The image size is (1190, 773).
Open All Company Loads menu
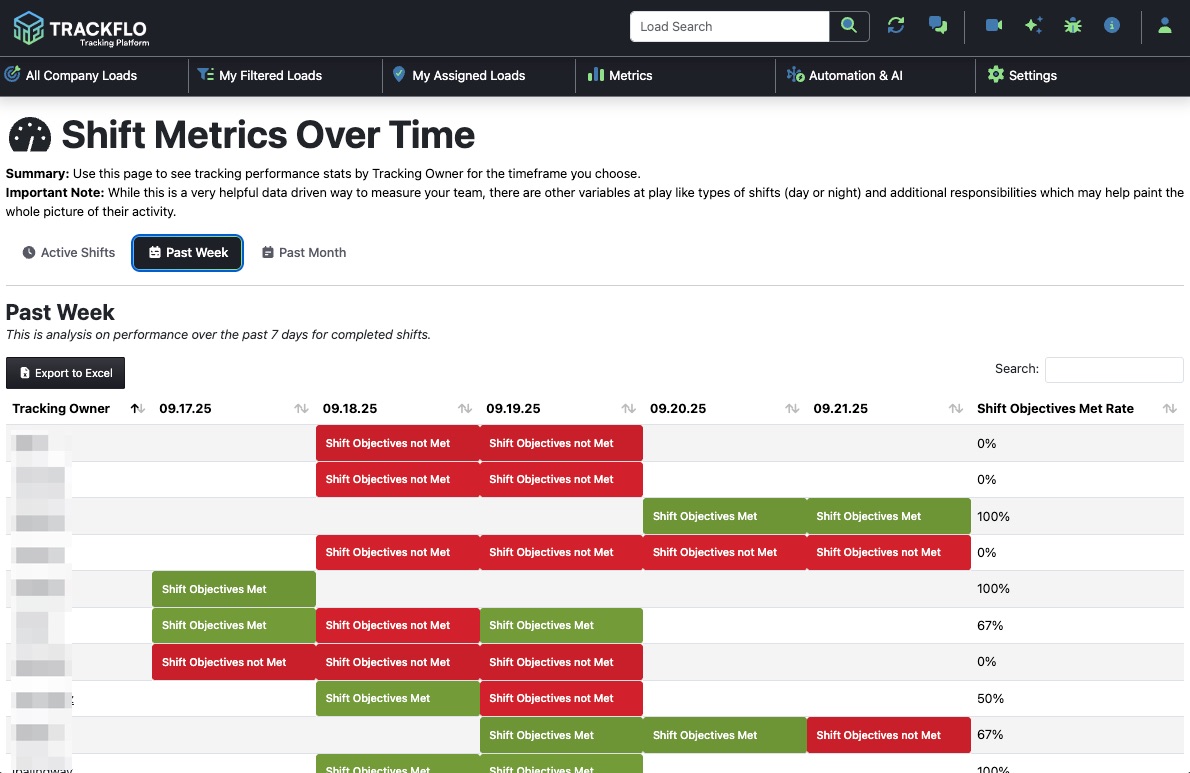(x=71, y=75)
